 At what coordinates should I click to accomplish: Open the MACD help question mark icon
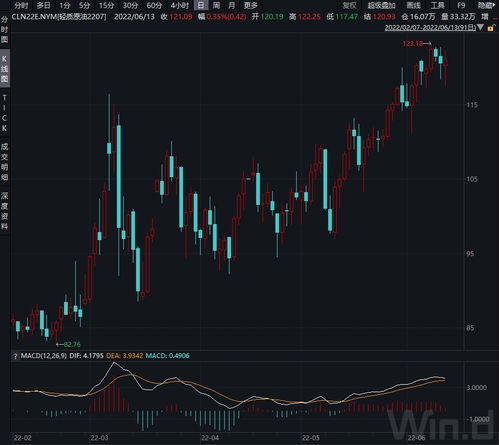15,356
